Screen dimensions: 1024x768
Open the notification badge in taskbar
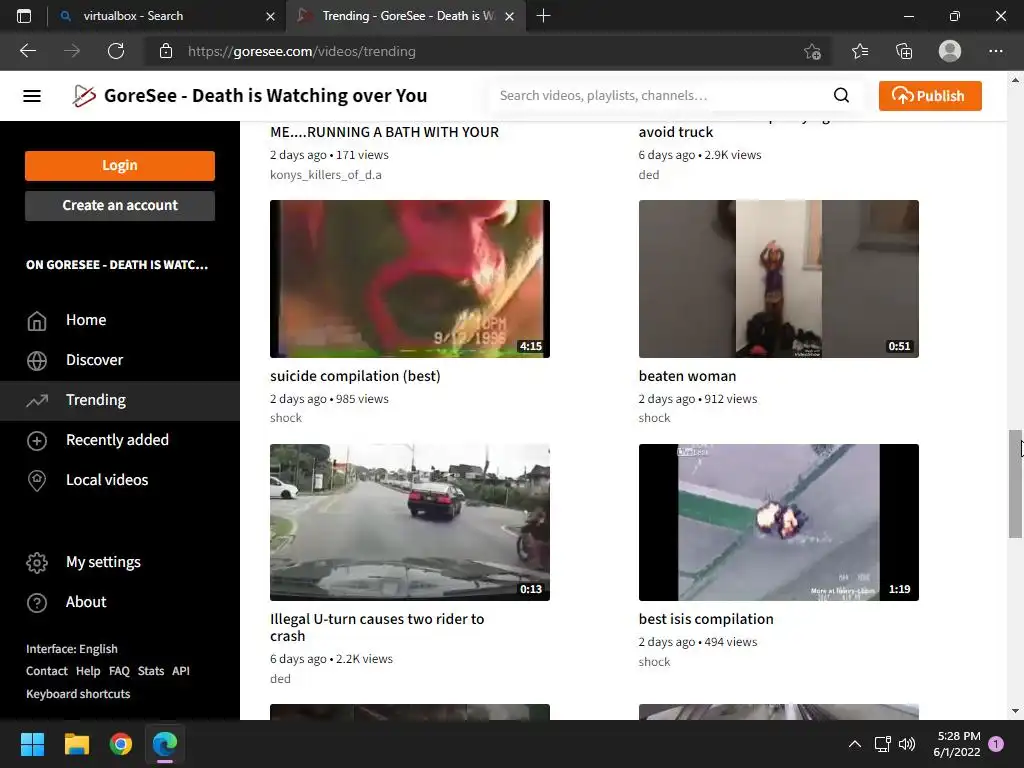point(996,744)
